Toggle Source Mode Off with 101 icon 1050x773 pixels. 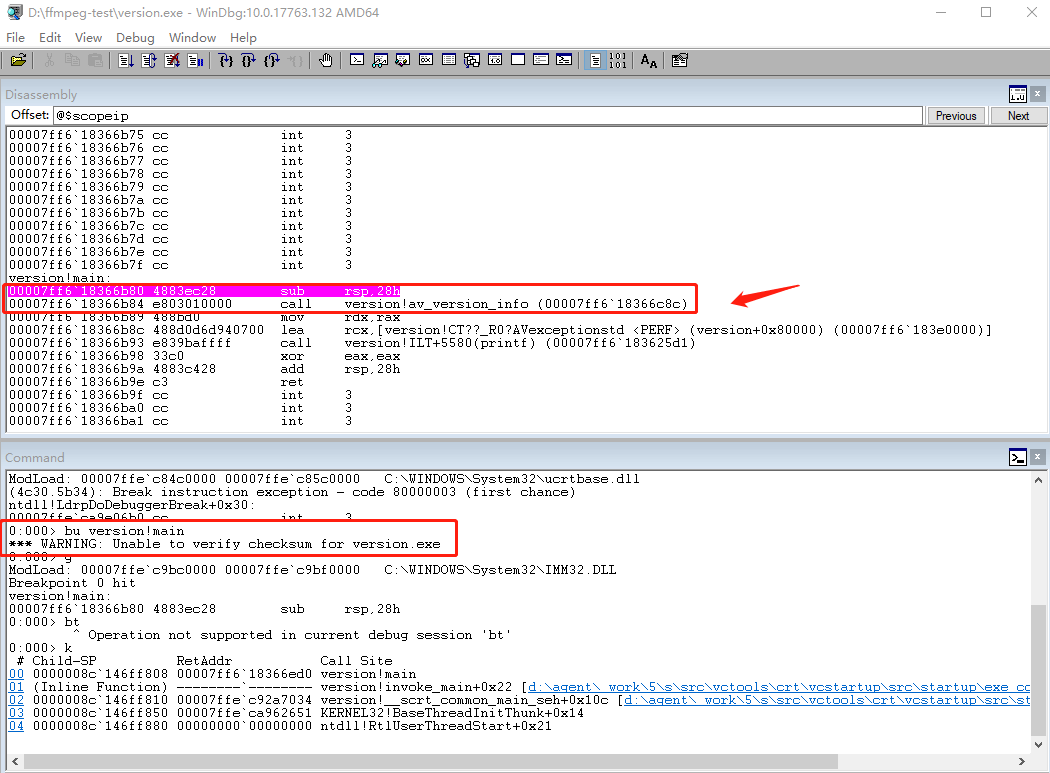[618, 60]
